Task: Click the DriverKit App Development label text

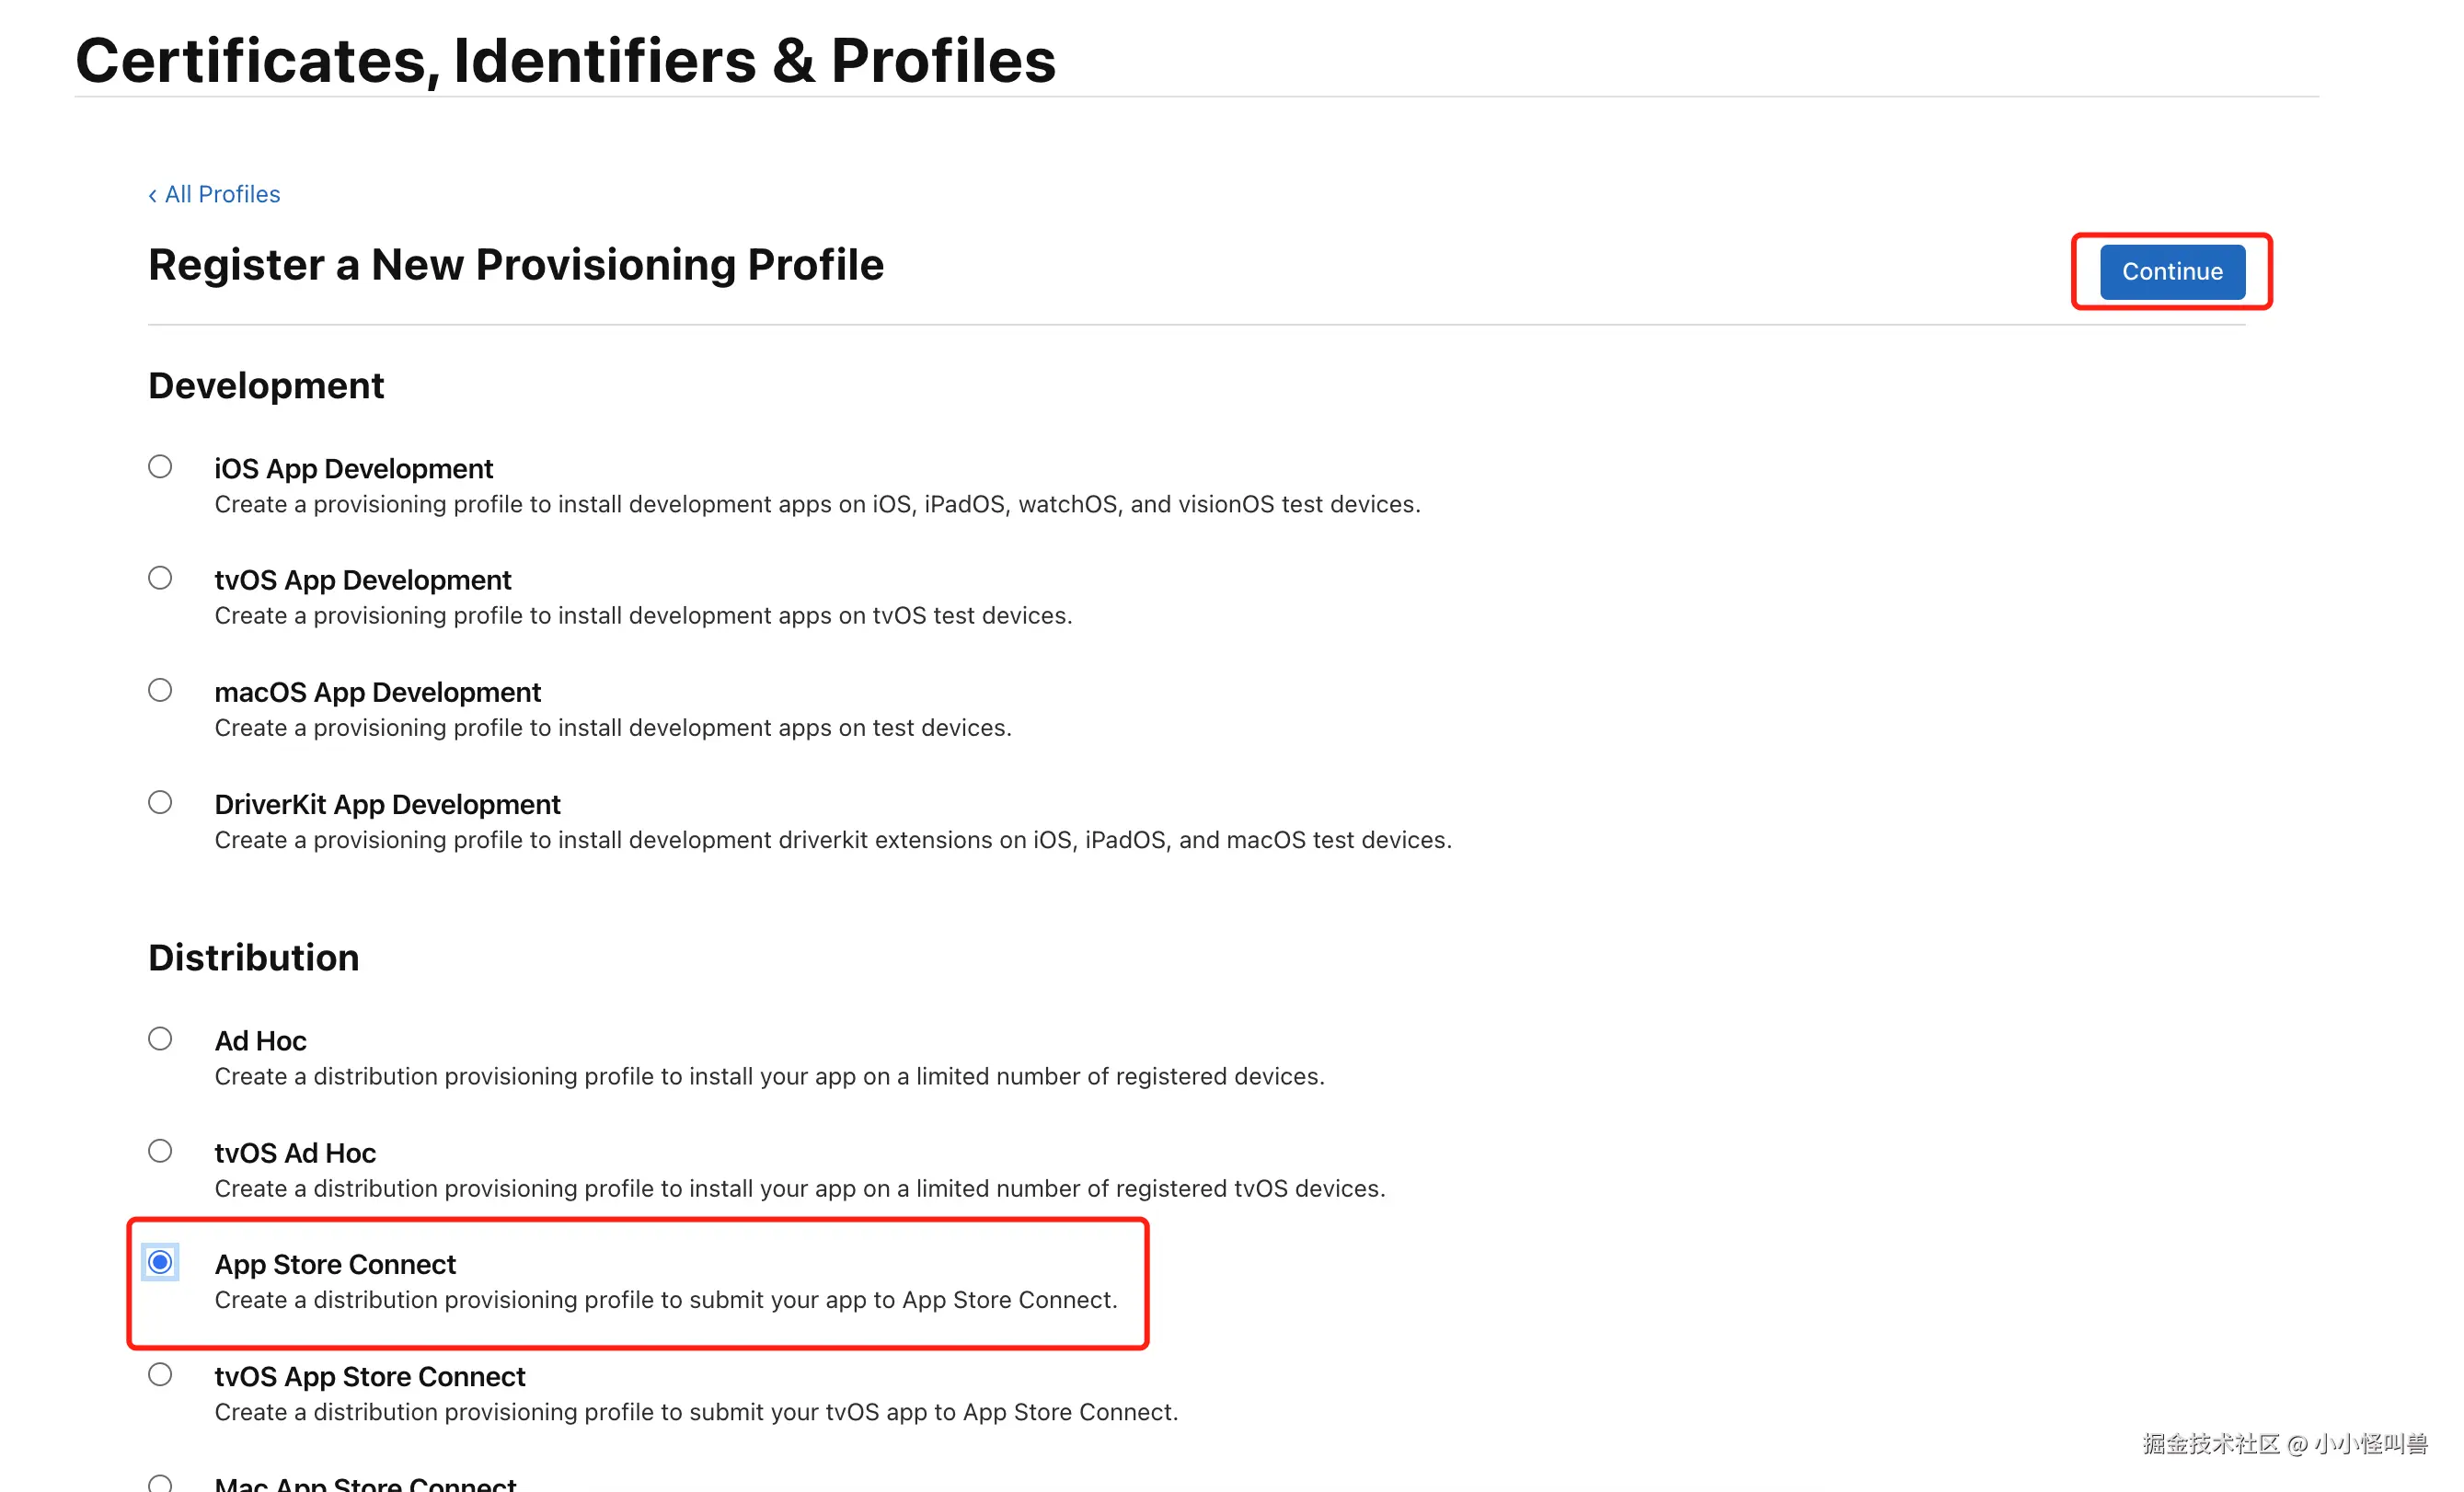Action: pos(387,805)
